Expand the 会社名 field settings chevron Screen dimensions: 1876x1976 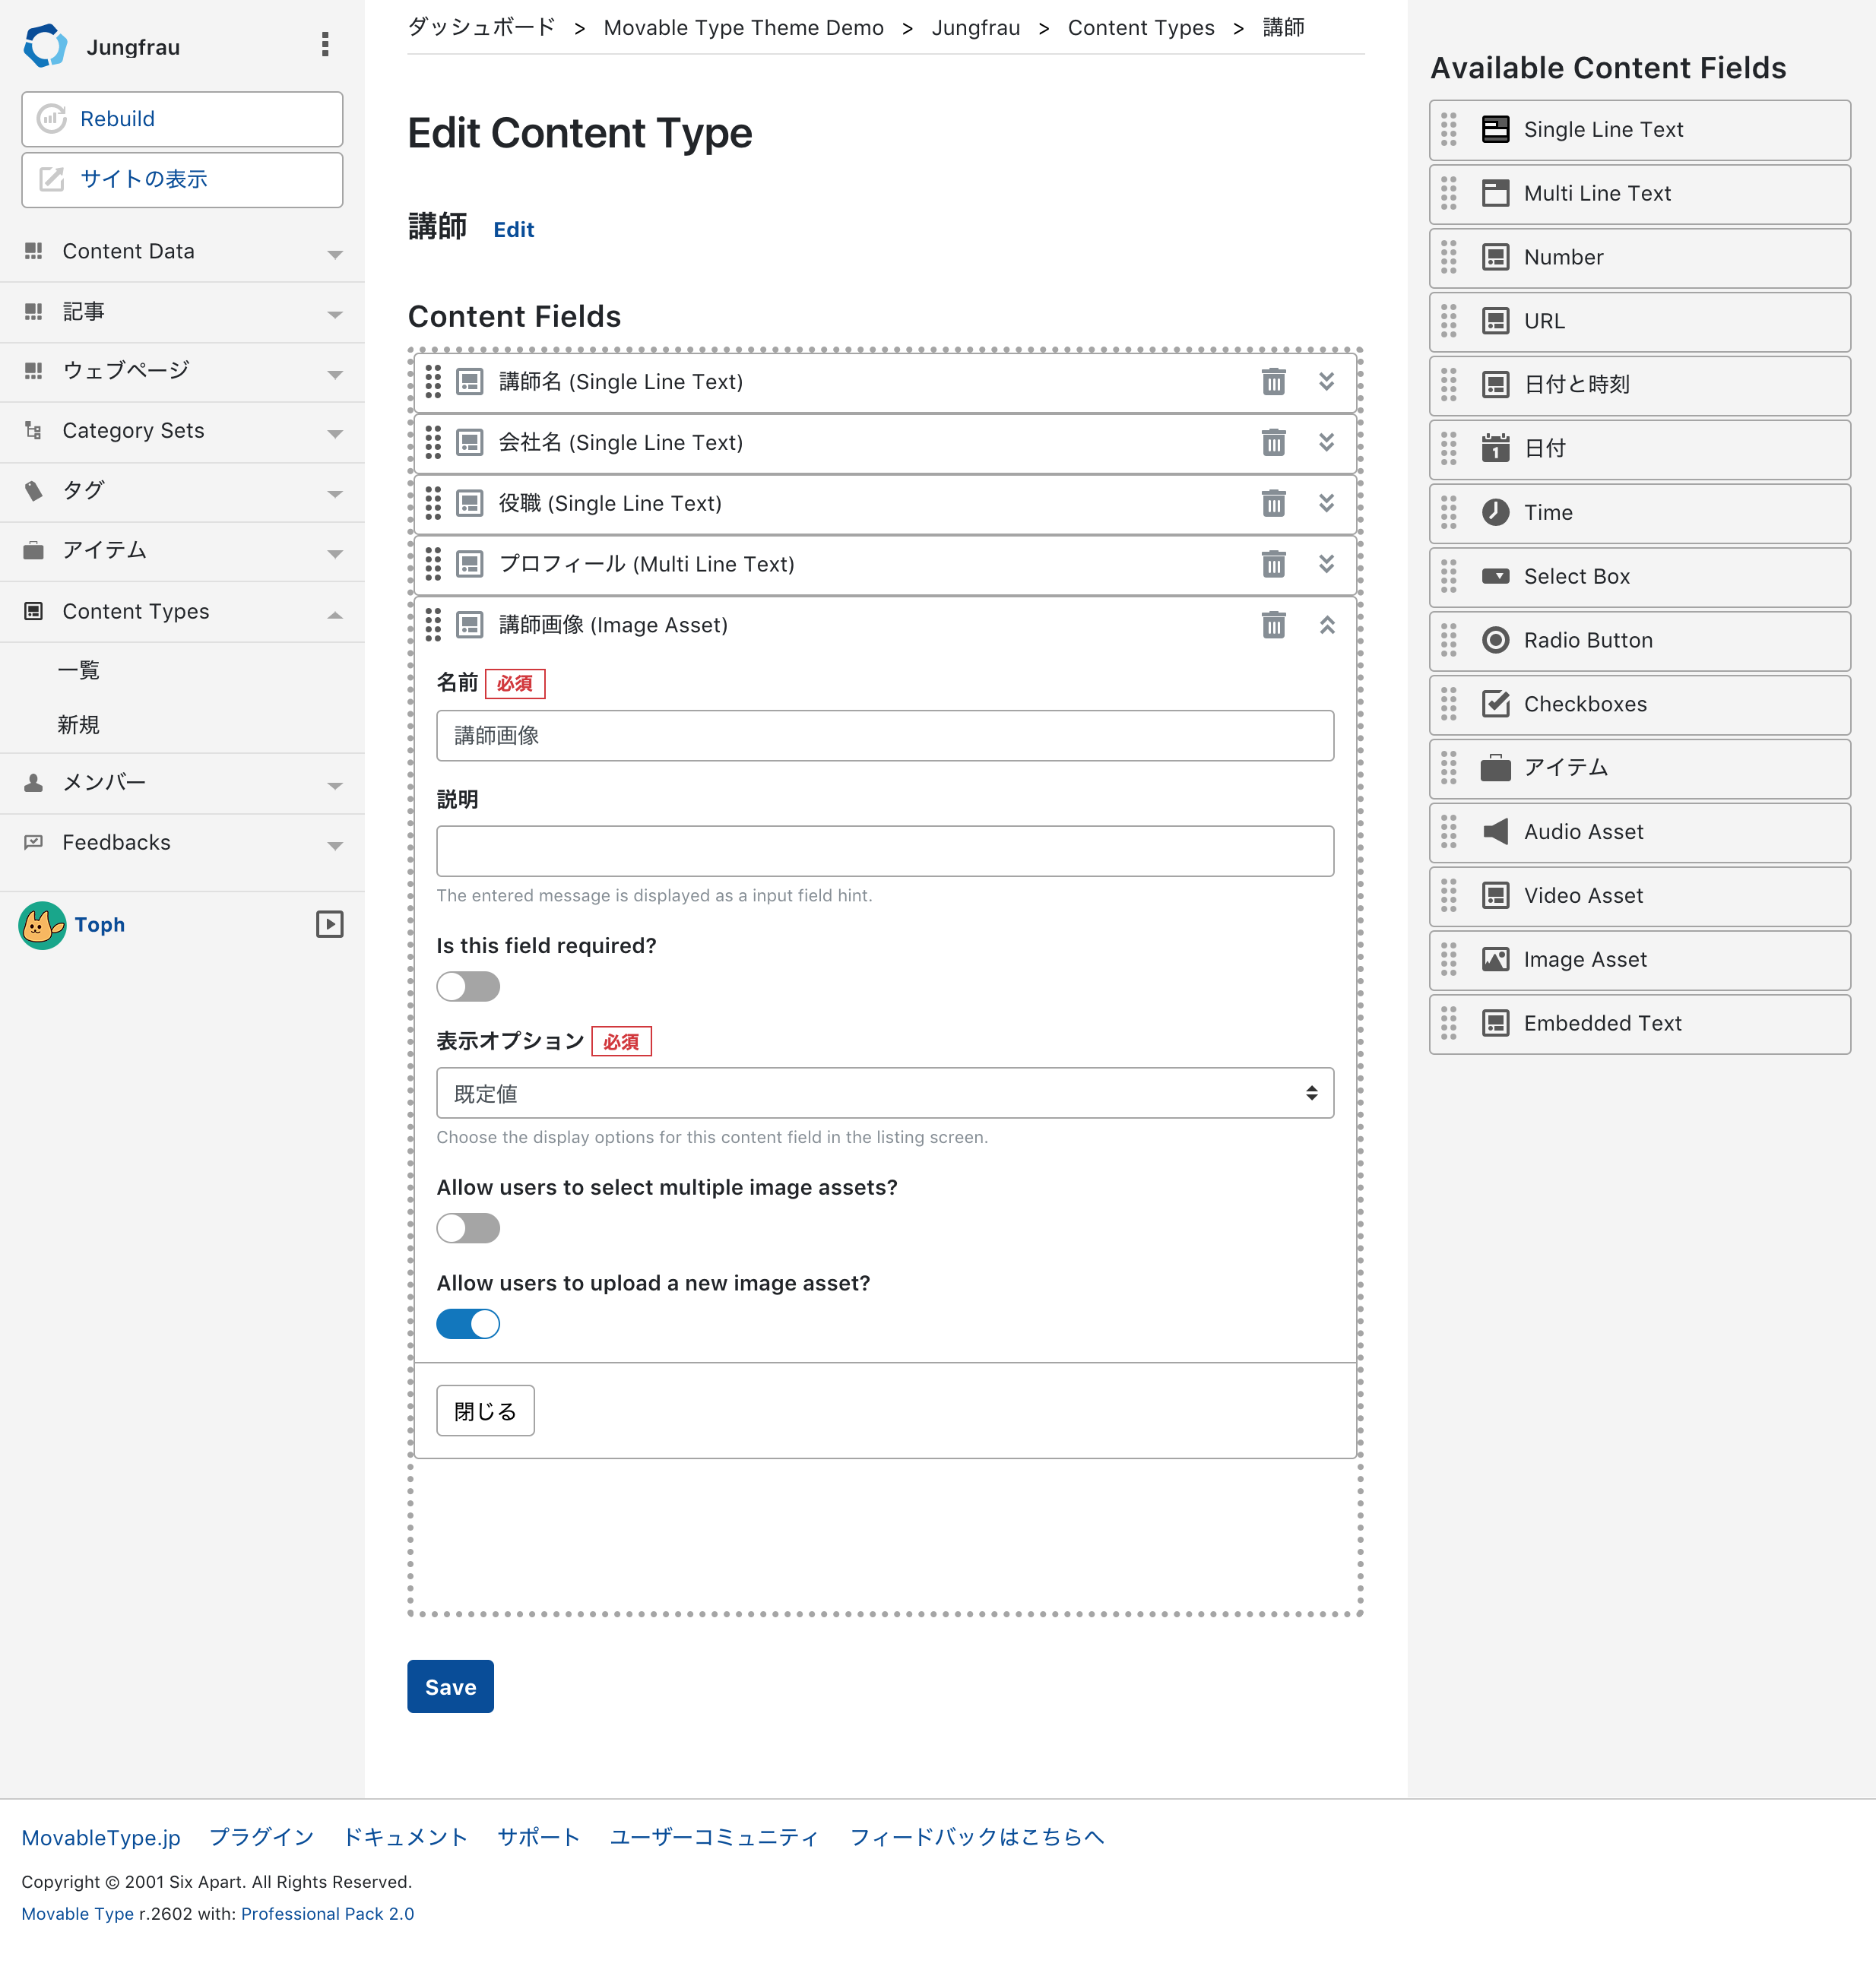click(x=1326, y=442)
